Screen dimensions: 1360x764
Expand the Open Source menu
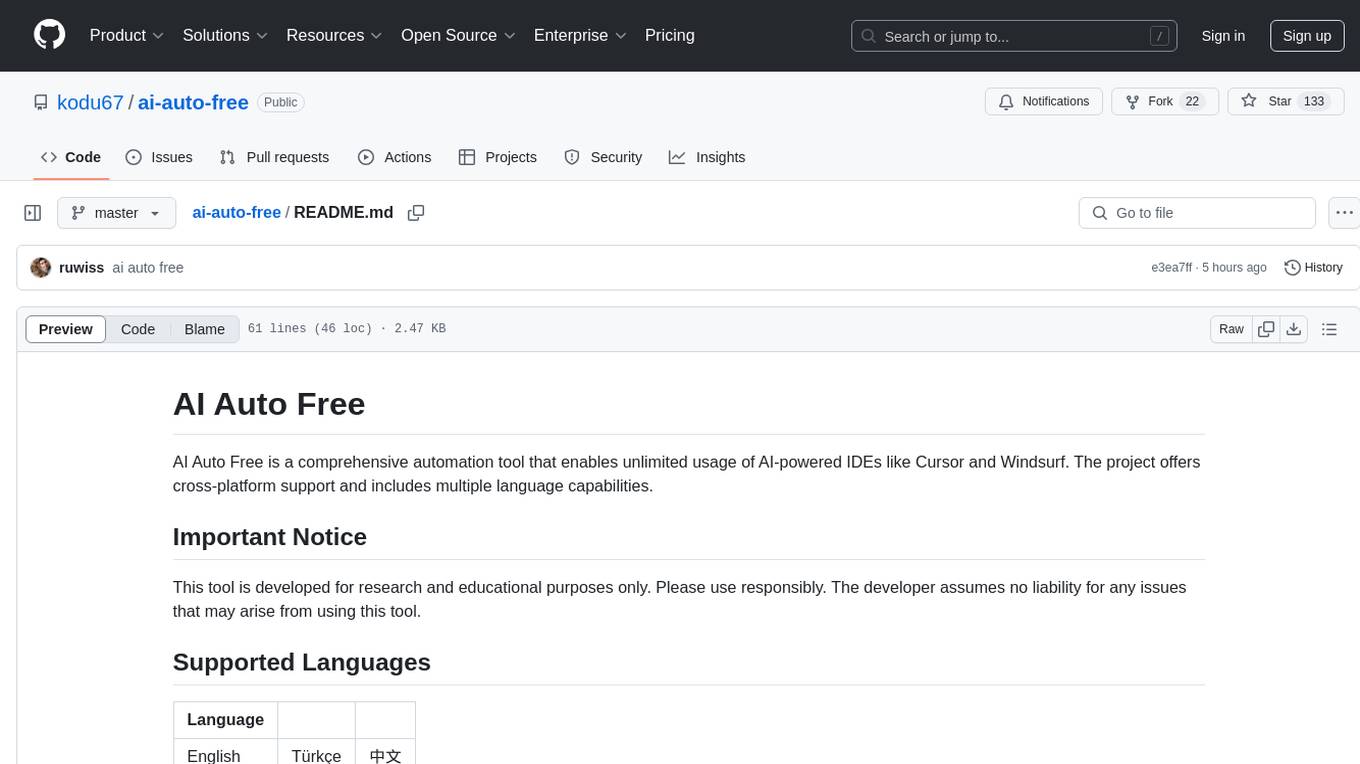coord(458,35)
